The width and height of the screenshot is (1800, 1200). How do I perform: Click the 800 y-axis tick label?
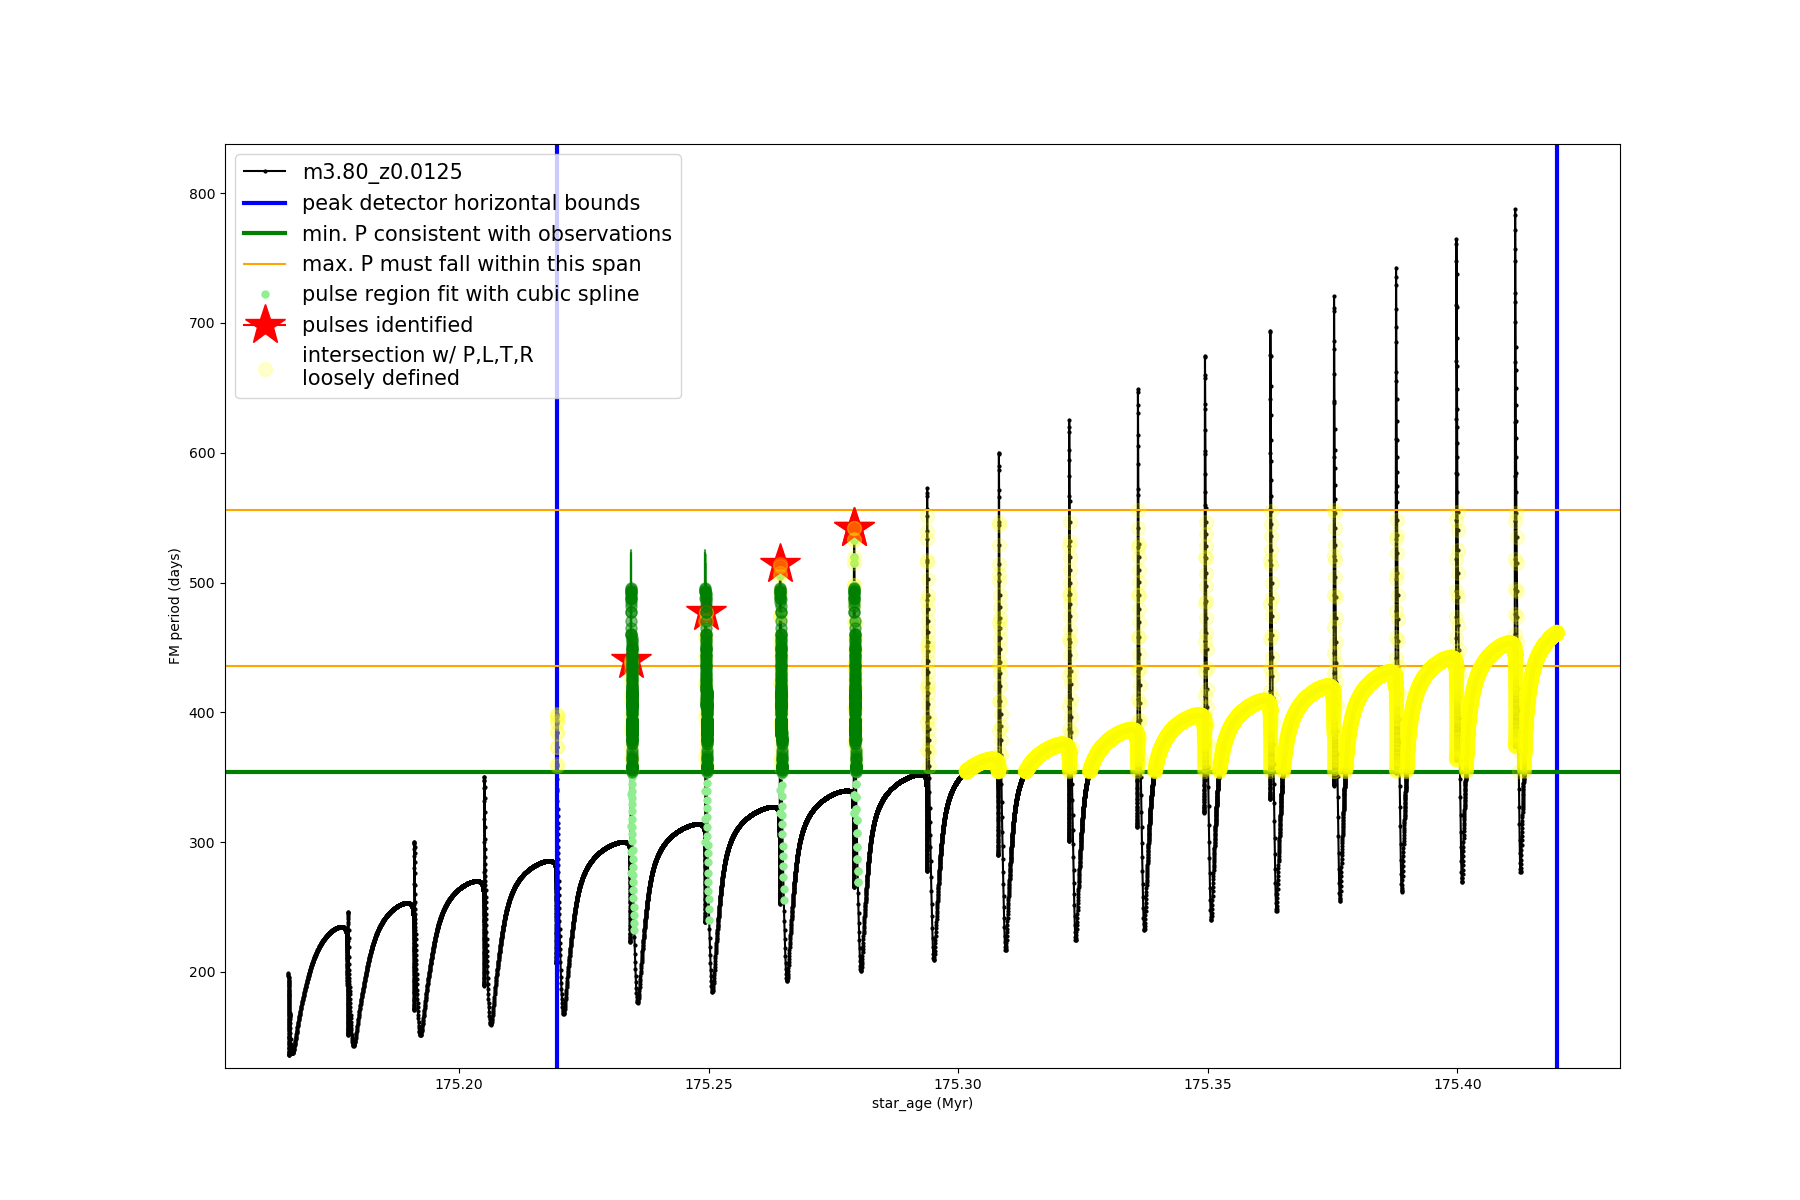(202, 194)
